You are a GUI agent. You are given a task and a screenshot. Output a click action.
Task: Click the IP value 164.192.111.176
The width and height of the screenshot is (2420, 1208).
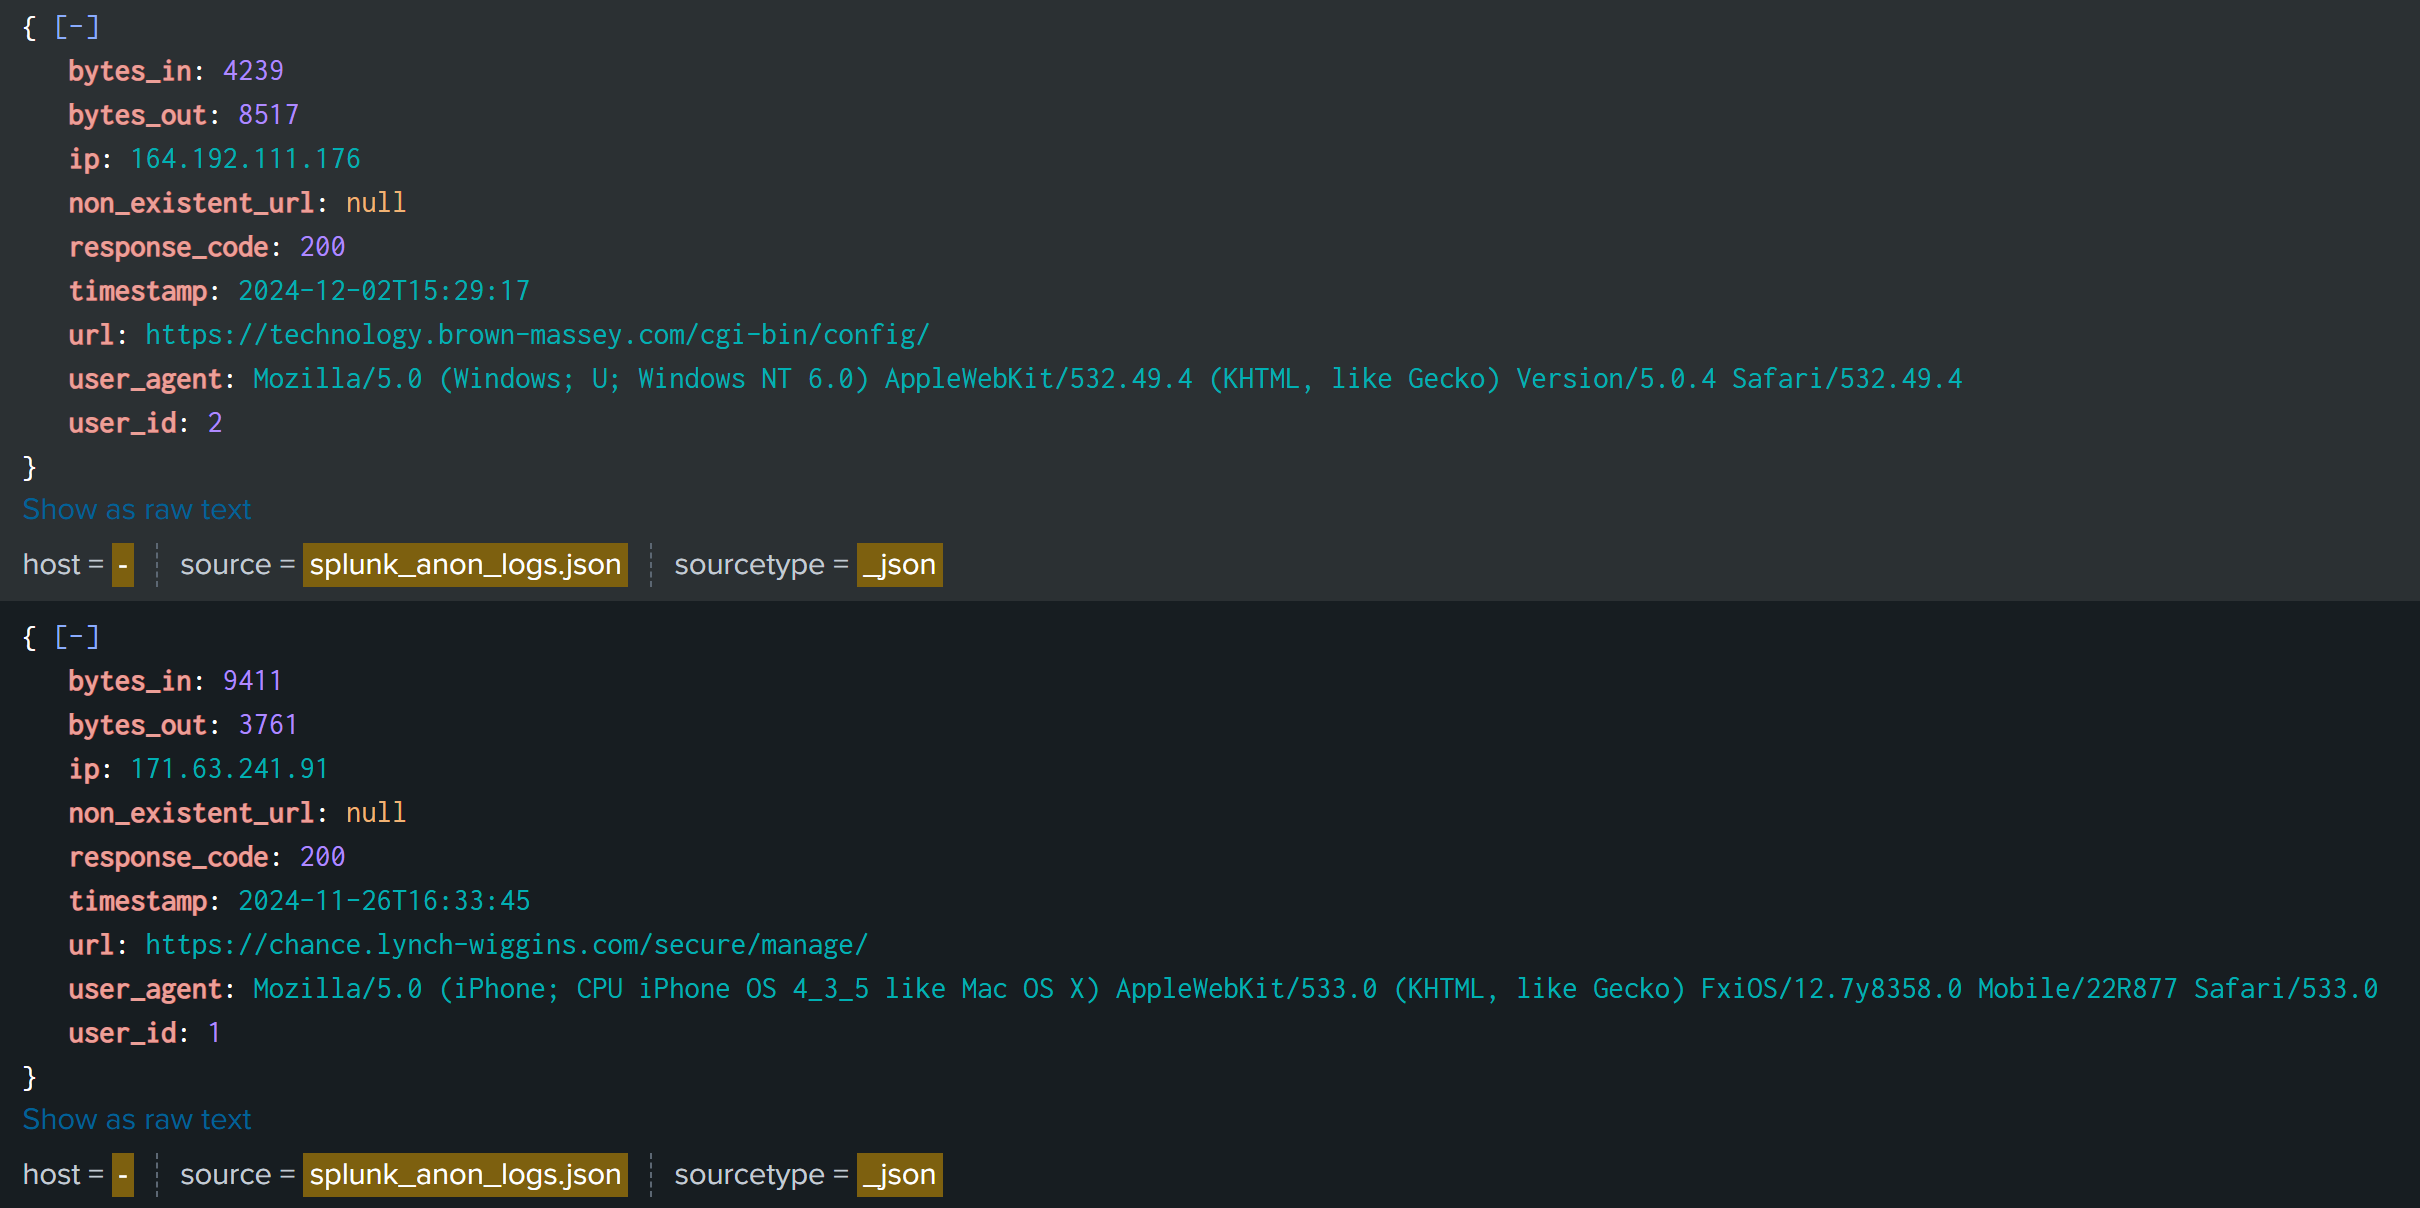pos(245,159)
